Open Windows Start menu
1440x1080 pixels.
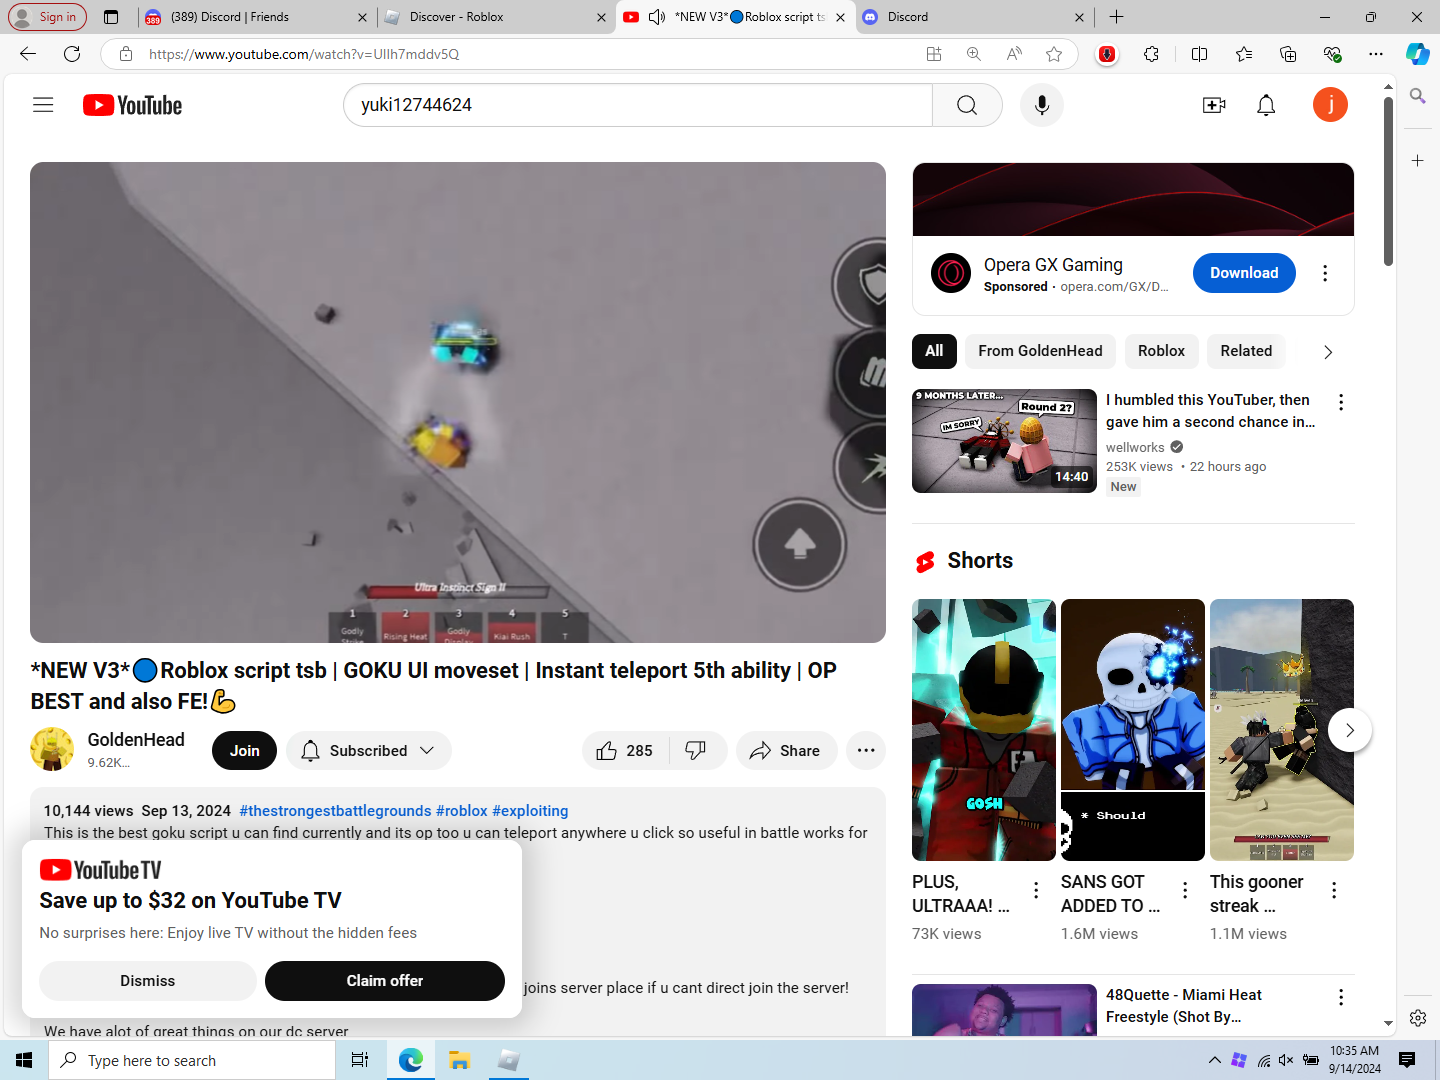click(24, 1060)
